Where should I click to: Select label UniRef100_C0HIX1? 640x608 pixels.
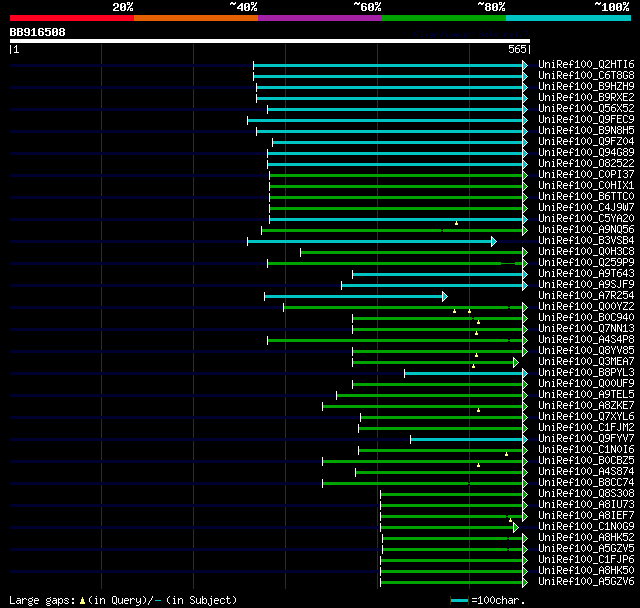pyautogui.click(x=586, y=186)
